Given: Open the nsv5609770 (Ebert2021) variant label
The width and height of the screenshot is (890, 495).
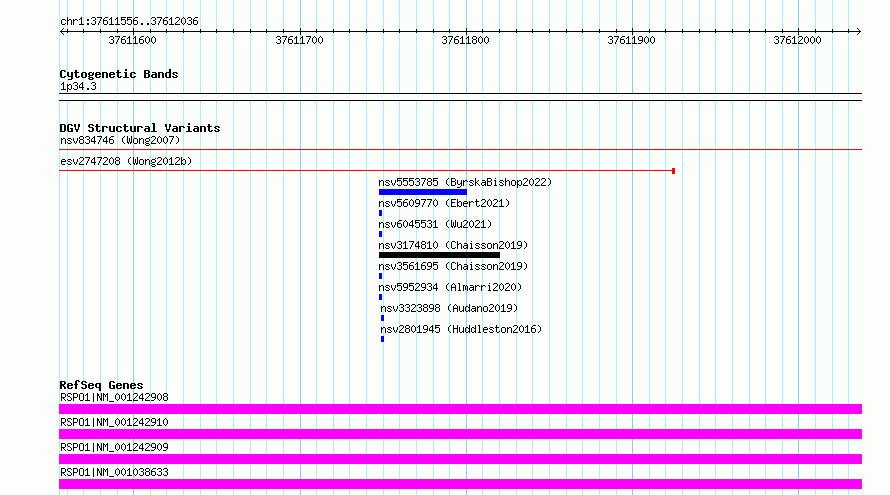Looking at the screenshot, I should [444, 203].
